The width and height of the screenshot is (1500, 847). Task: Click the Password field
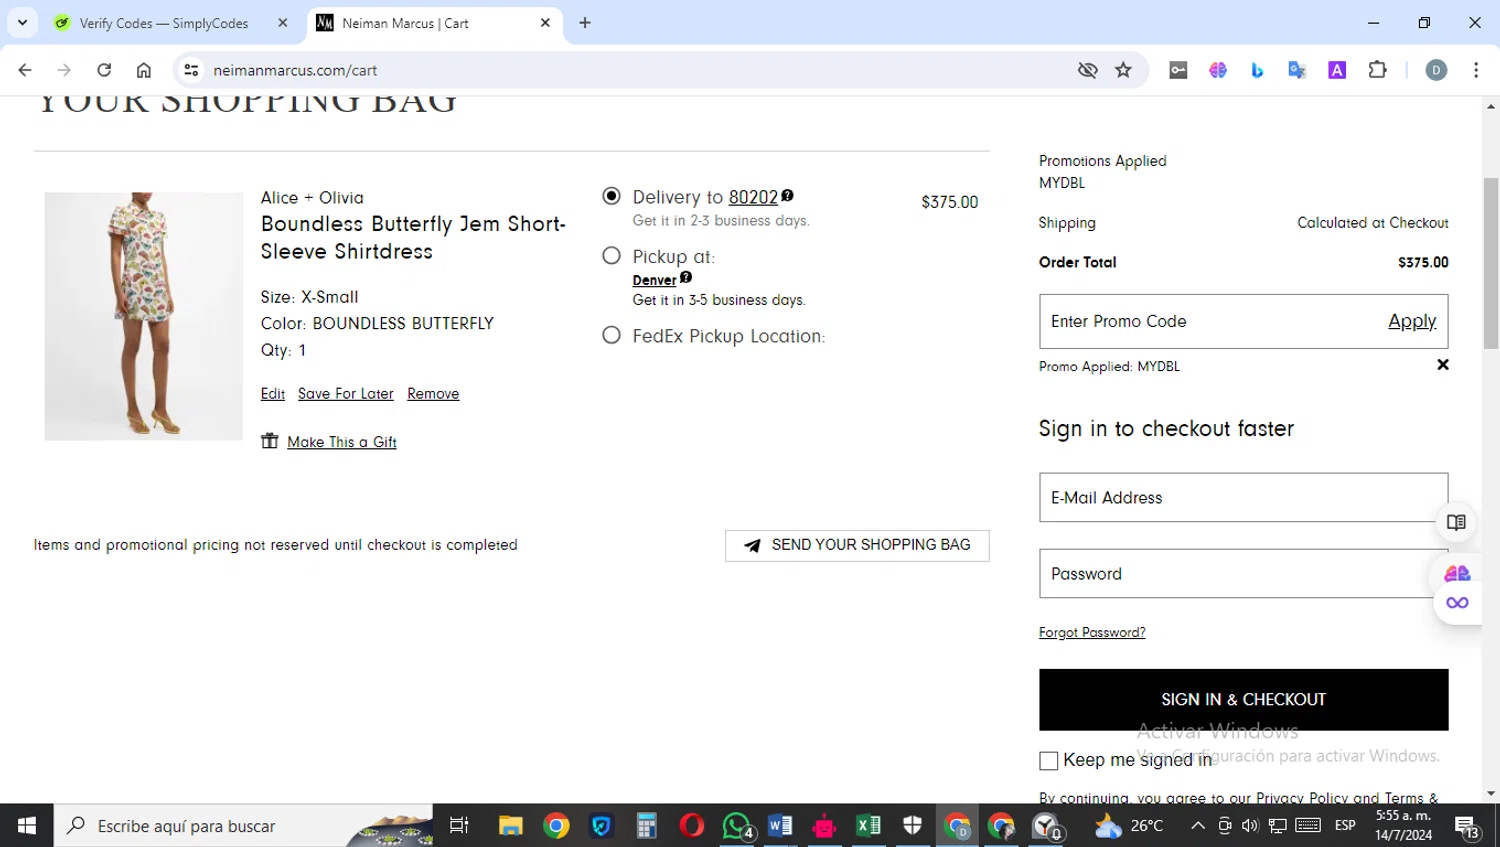tap(1243, 573)
